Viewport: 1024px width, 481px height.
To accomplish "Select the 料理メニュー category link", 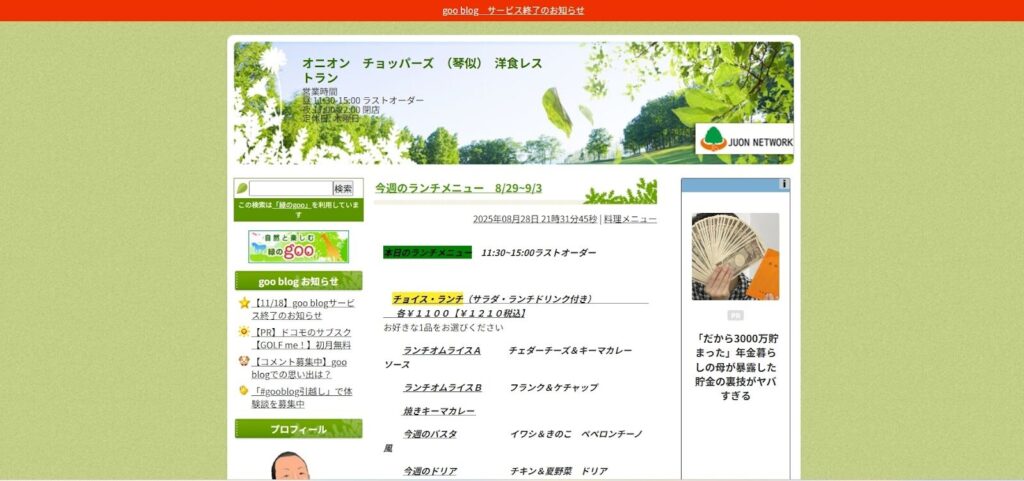I will 630,219.
